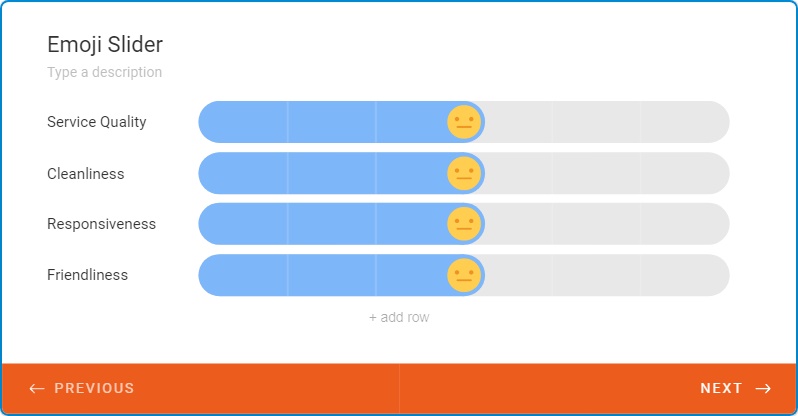Rename the Service Quality row label

tap(97, 122)
